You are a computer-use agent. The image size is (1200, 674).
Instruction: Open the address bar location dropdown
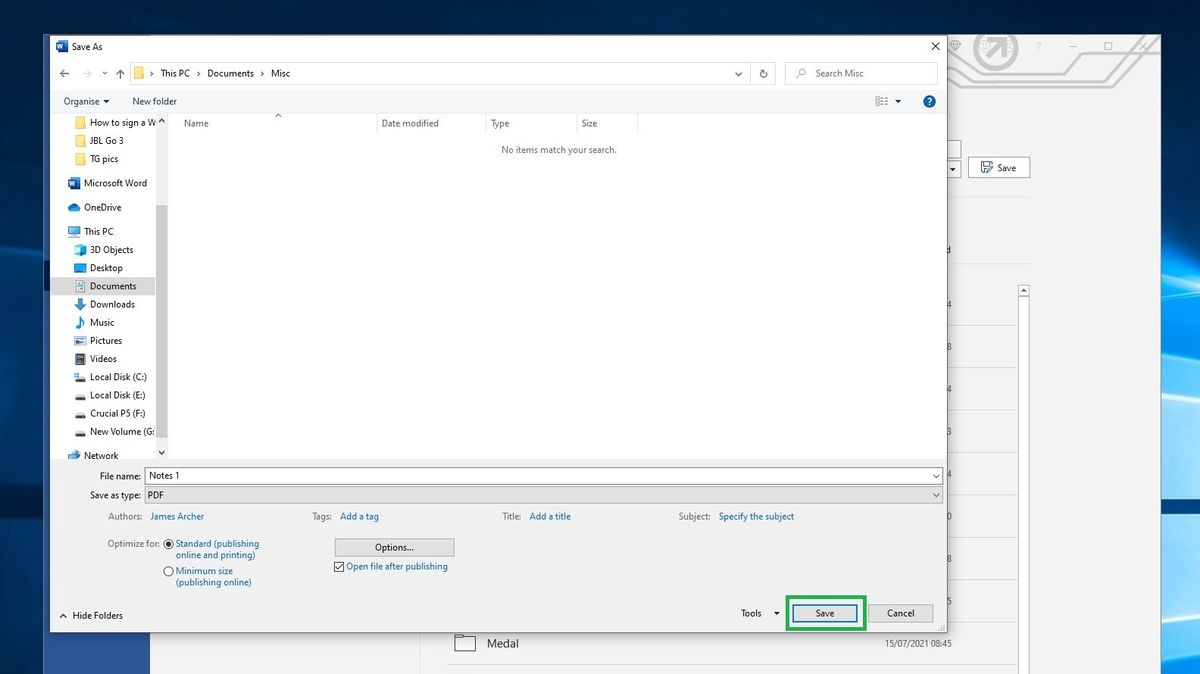point(739,73)
